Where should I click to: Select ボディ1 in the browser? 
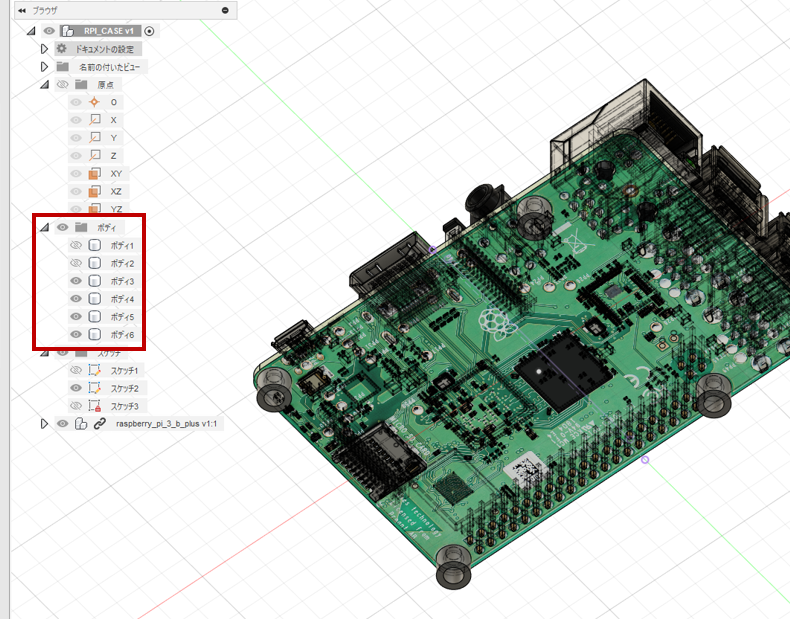tap(122, 246)
